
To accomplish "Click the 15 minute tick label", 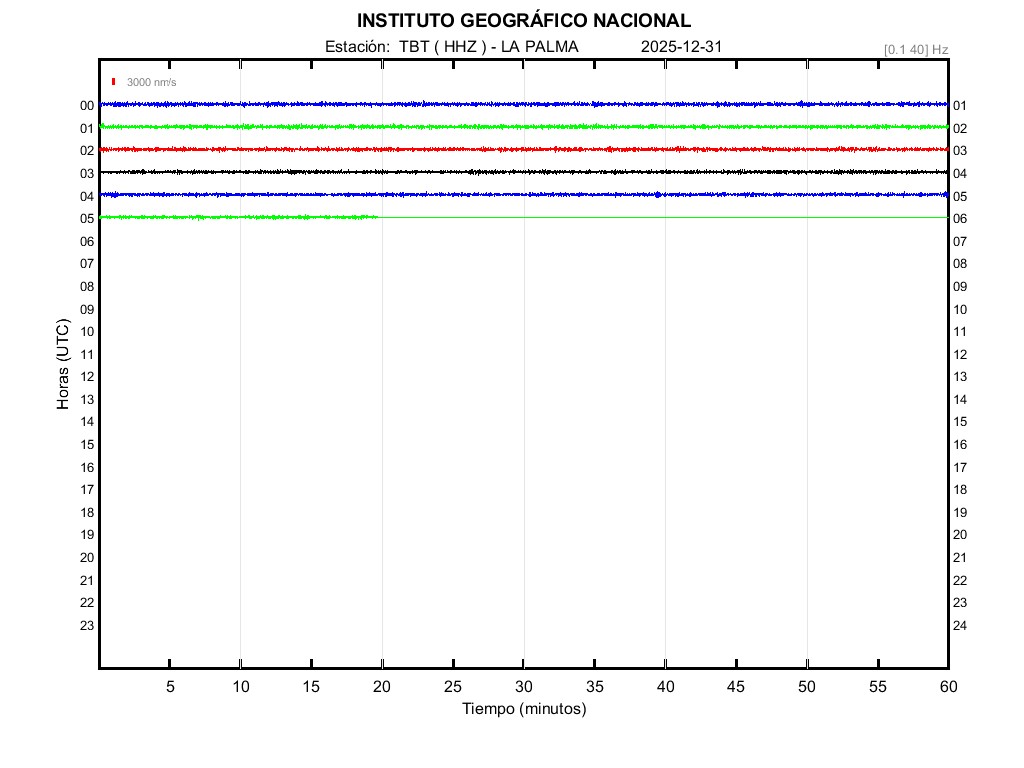I will point(311,687).
